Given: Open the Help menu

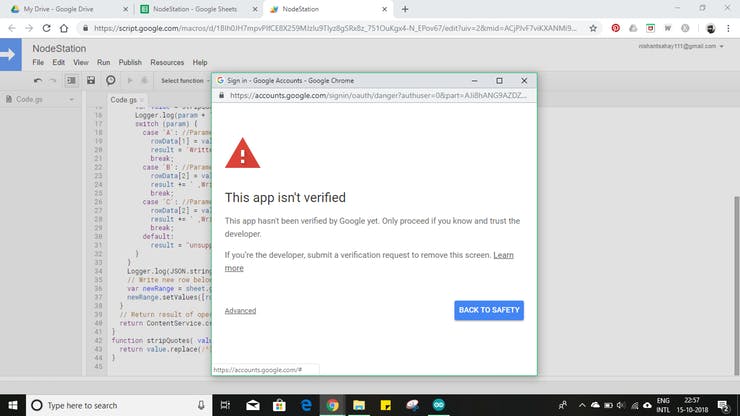Looking at the screenshot, I should coord(200,62).
